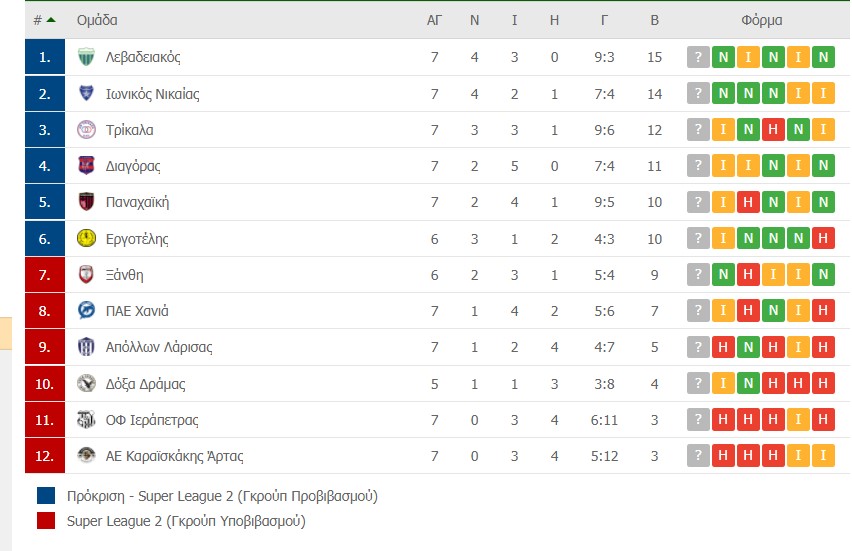Viewport: 852px width, 551px height.
Task: Click the Διαγόρας team crest icon
Action: tap(87, 166)
